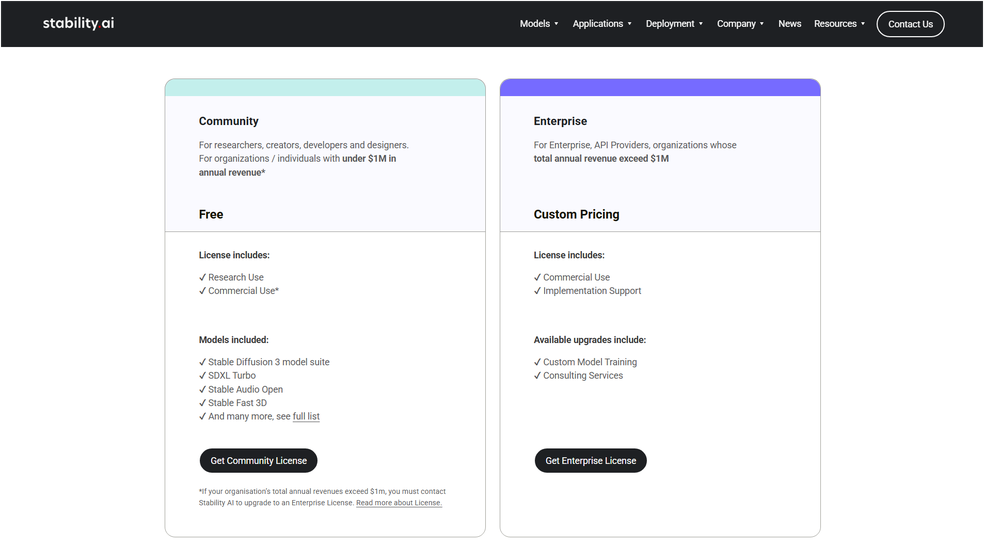Click the teal band atop Community card
This screenshot has height=559, width=984.
click(x=325, y=88)
